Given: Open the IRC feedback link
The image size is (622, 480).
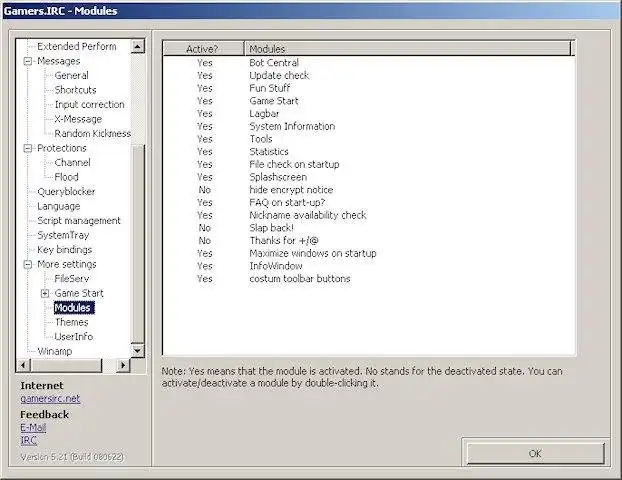Looking at the screenshot, I should coord(29,440).
